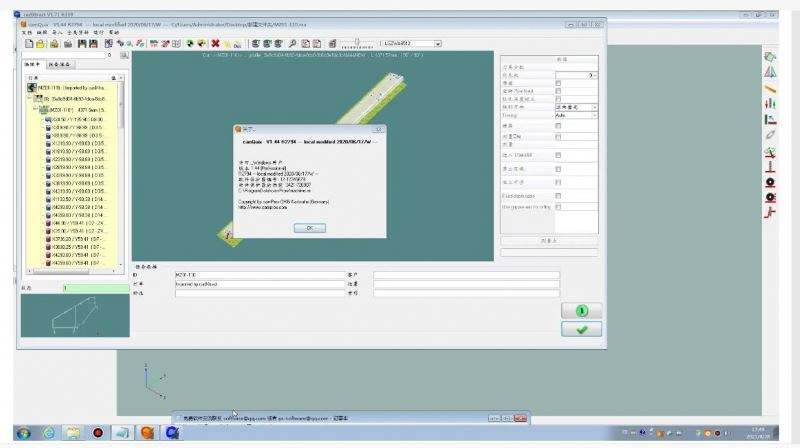This screenshot has height=448, width=800.
Task: Collapse the third-level M201 tree node
Action: (36, 109)
